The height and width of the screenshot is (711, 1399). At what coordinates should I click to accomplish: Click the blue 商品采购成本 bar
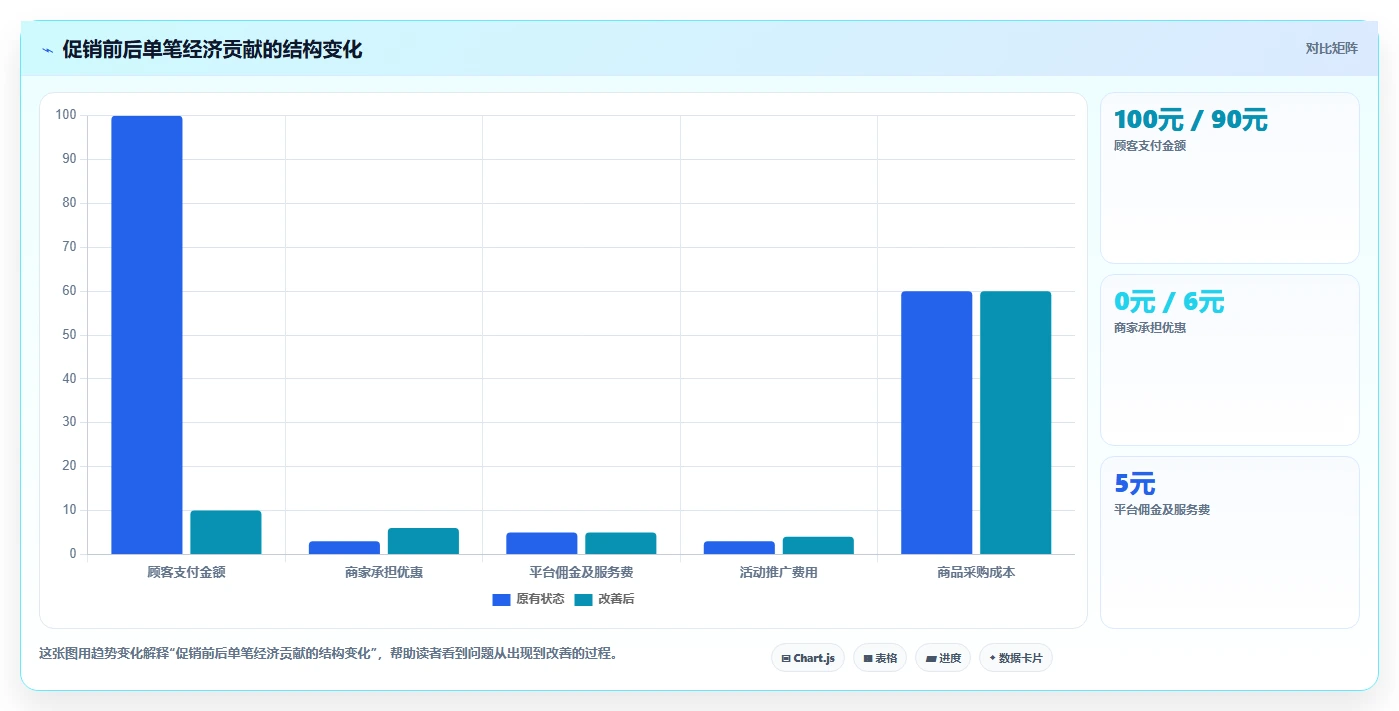click(937, 423)
